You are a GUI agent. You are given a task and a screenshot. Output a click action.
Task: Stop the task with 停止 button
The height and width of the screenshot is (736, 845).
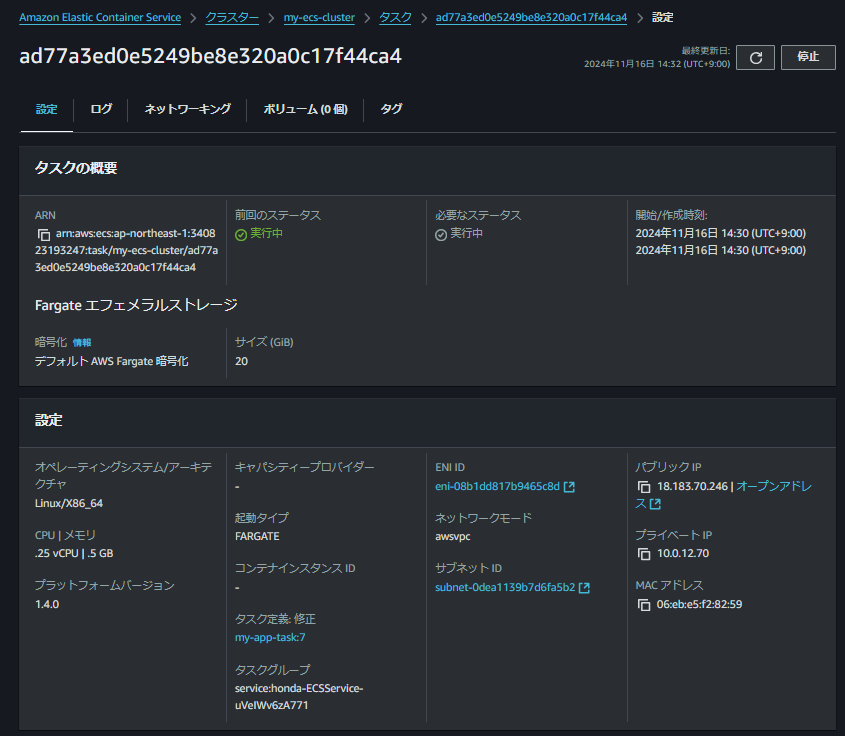[808, 58]
